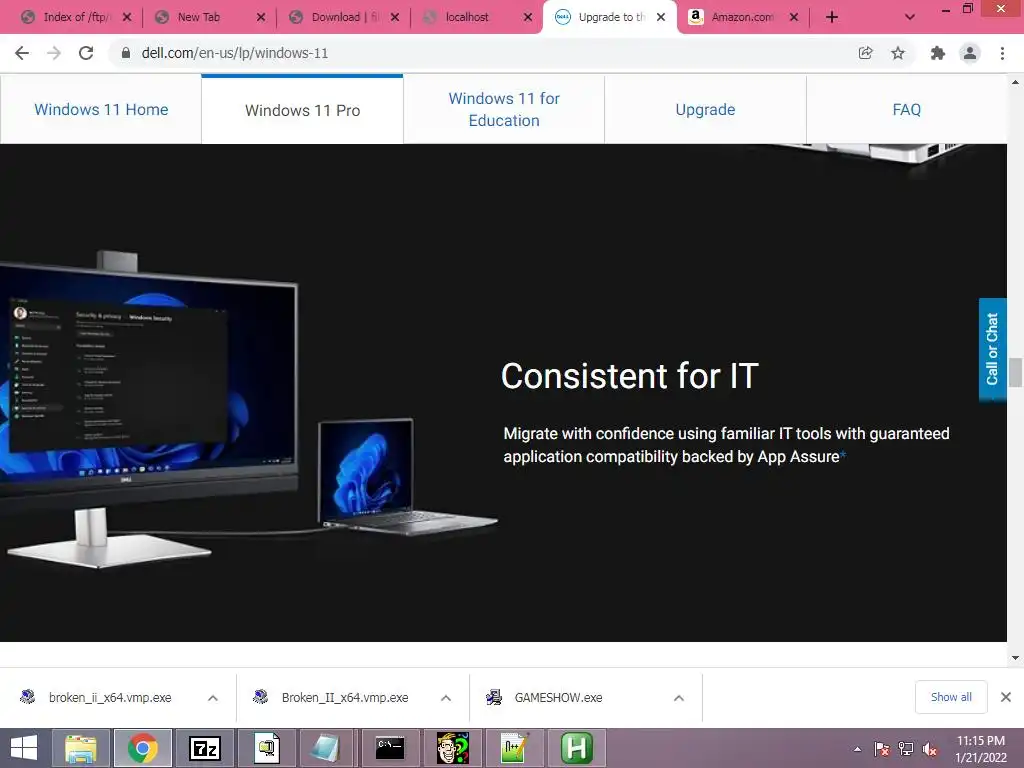Click the forward navigation arrow
Screen dimensions: 1024x768
click(x=54, y=53)
